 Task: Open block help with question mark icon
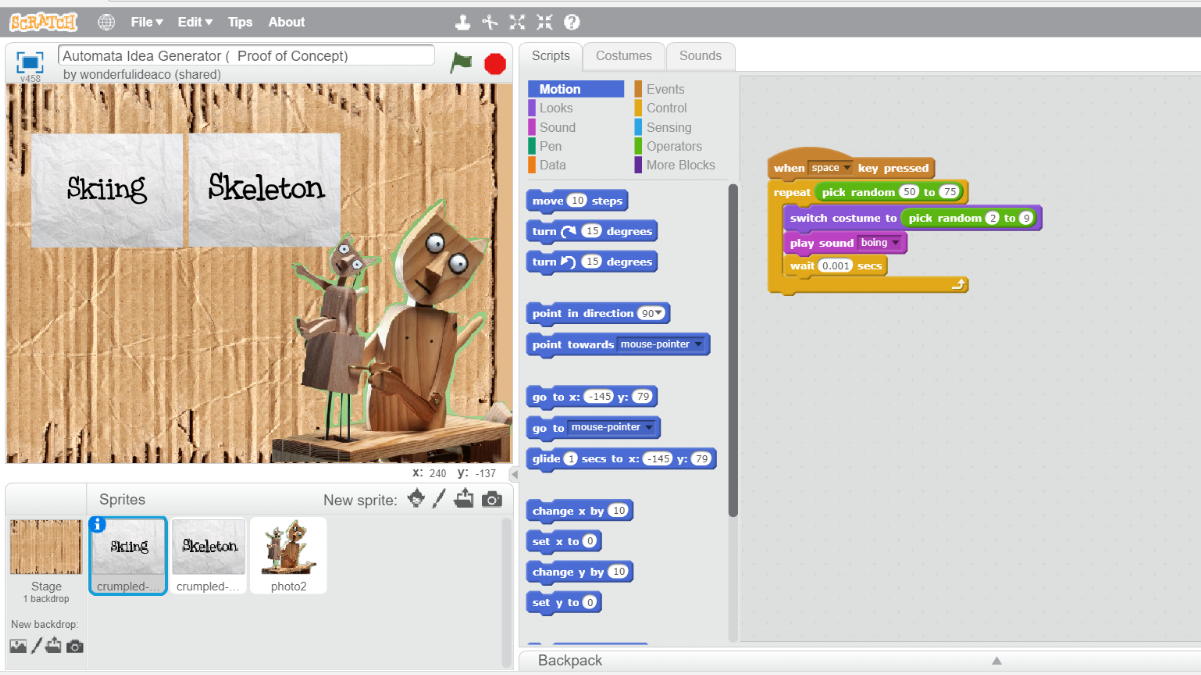pos(571,21)
